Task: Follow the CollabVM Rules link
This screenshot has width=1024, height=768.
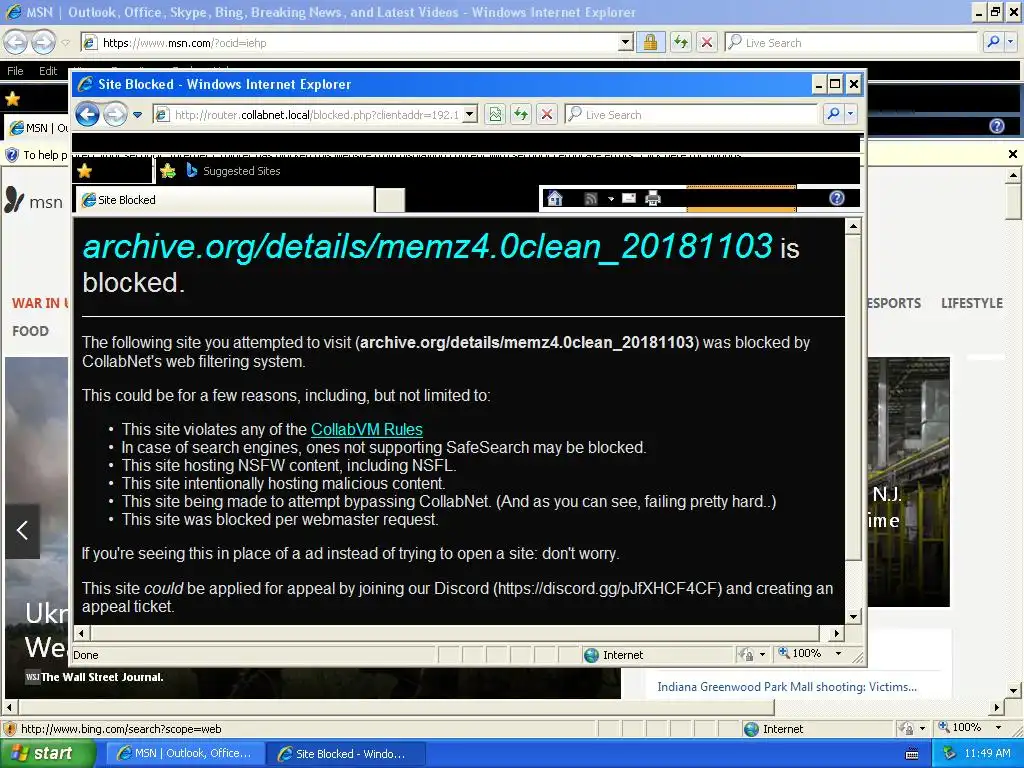Action: (366, 429)
